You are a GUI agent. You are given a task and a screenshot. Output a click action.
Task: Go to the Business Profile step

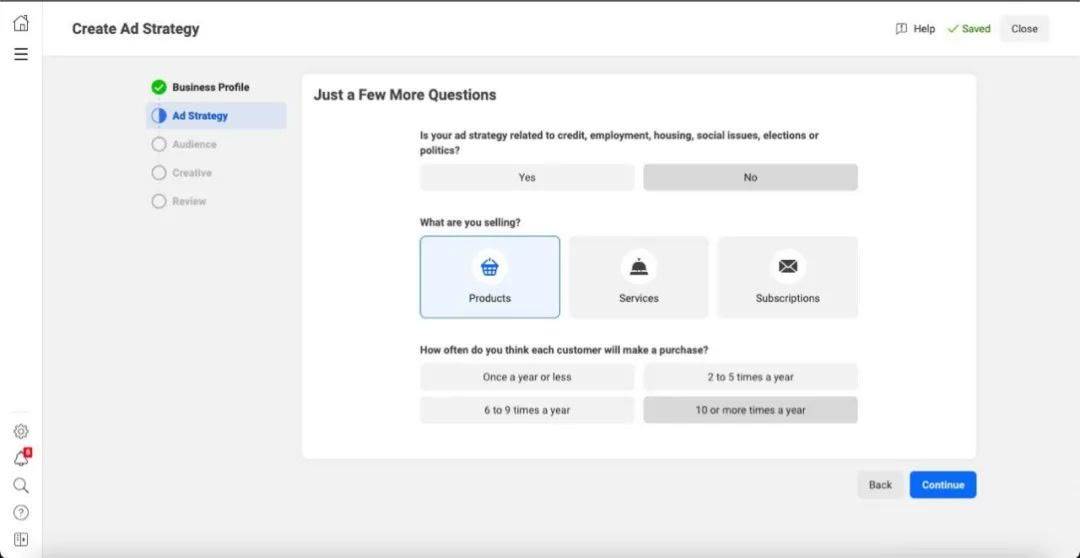pyautogui.click(x=210, y=87)
